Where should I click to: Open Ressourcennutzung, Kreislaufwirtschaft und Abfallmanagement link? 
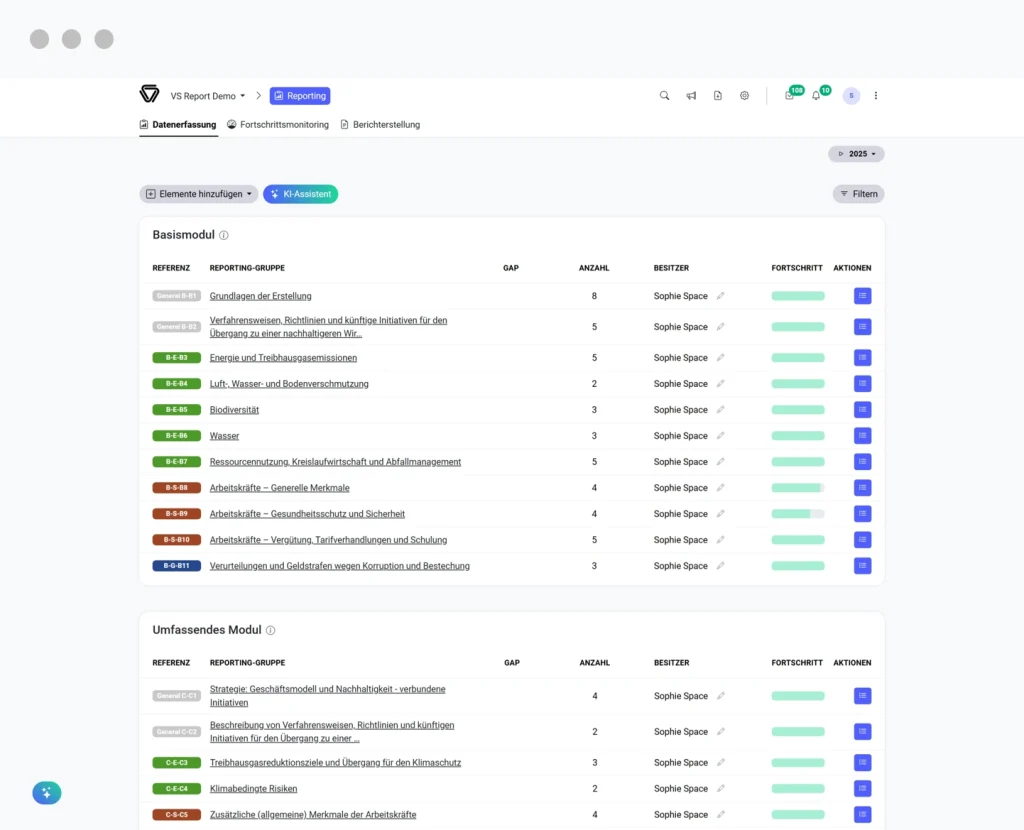coord(335,462)
